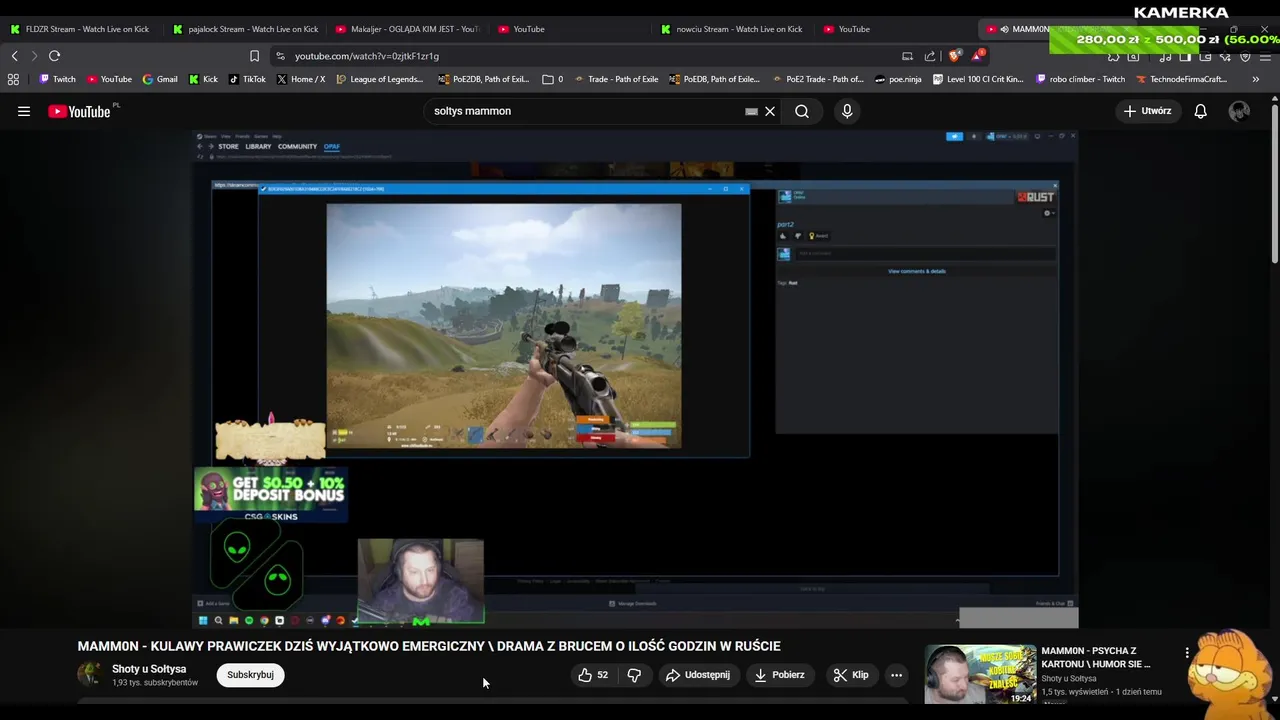1280x720 pixels.
Task: Show hidden bookmarks with the overflow chevron
Action: coord(1255,79)
